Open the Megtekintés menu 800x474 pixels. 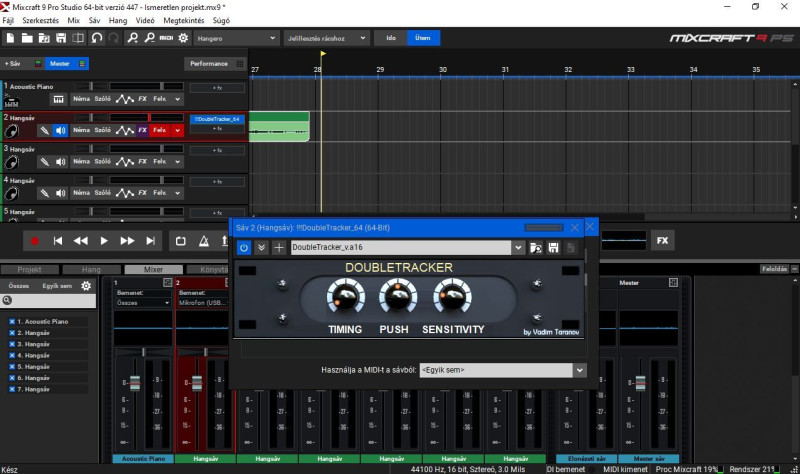coord(184,20)
